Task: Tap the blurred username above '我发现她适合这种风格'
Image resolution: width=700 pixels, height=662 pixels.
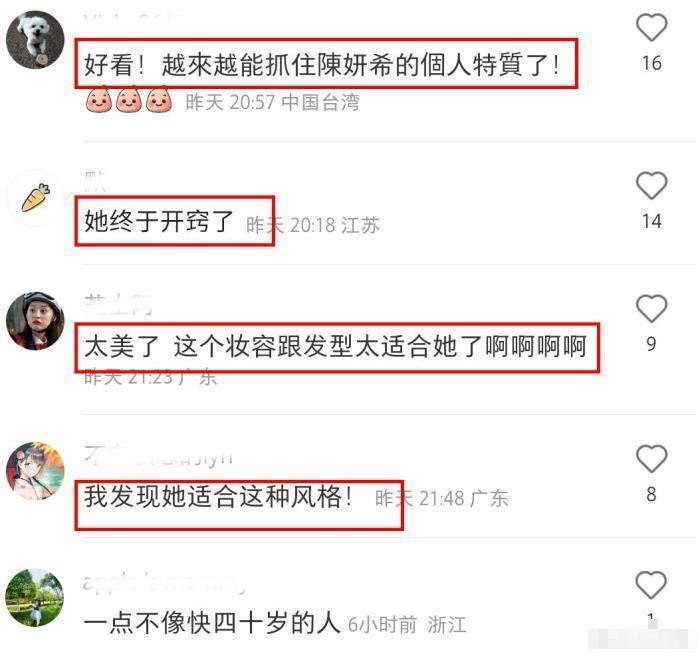Action: (158, 456)
